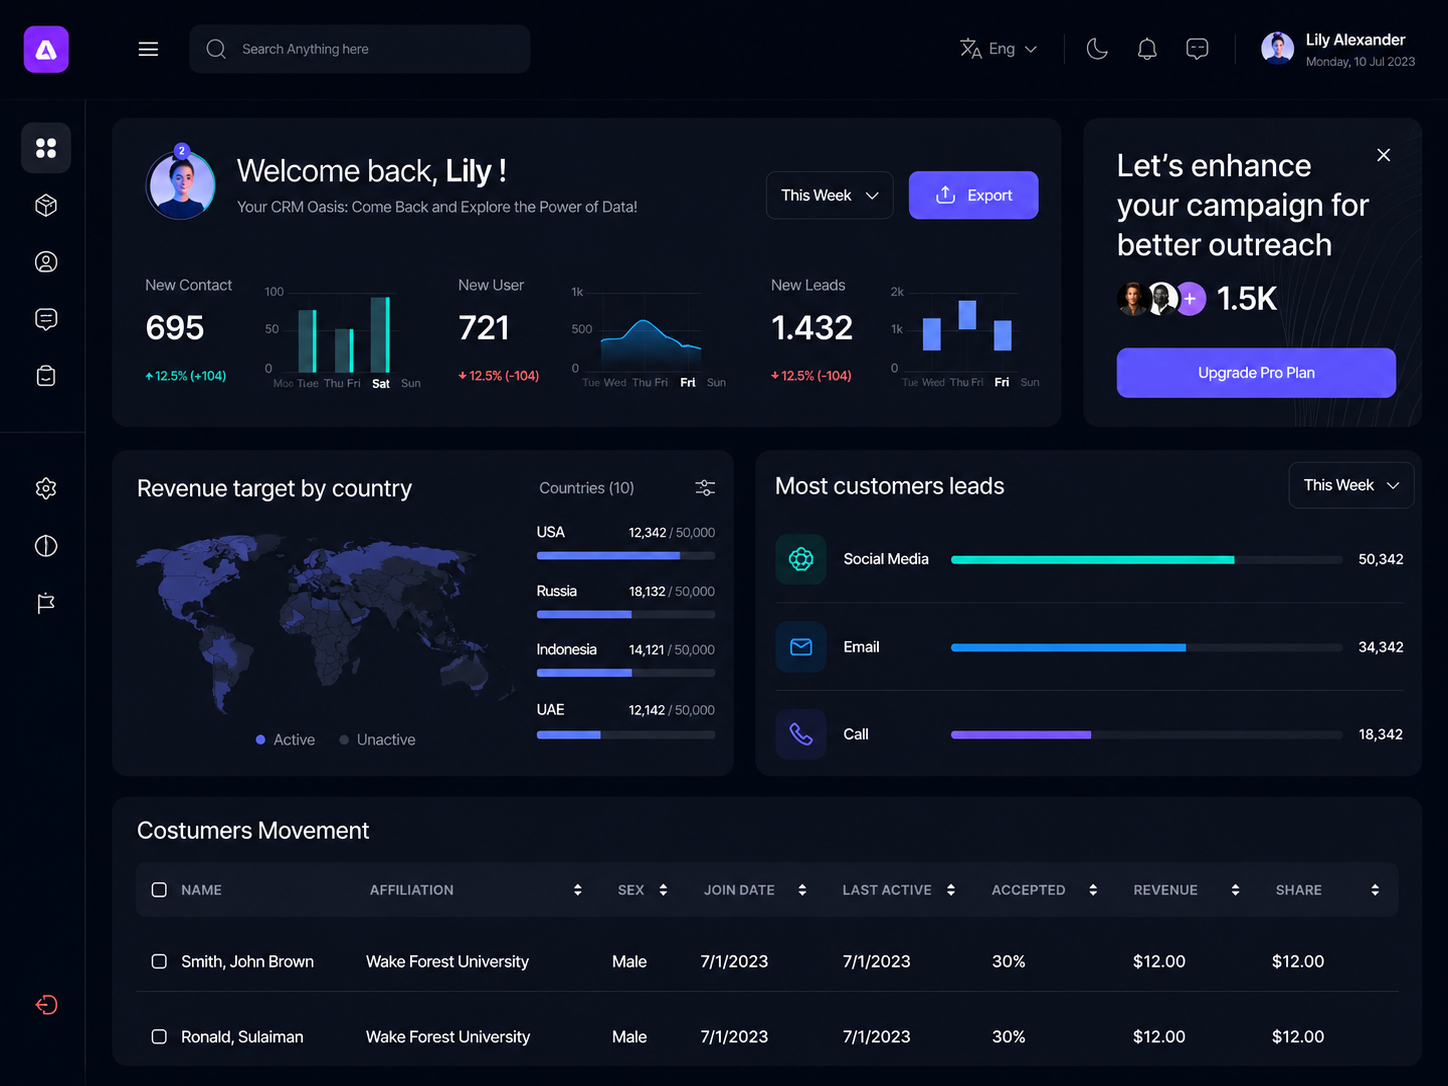Toggle Unactive legend on map

377,740
